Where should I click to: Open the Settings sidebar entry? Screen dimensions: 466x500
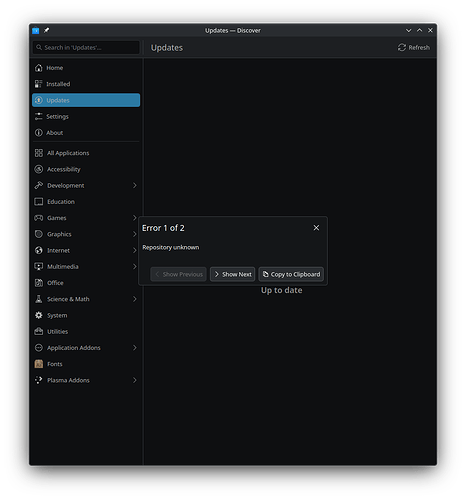coord(86,116)
